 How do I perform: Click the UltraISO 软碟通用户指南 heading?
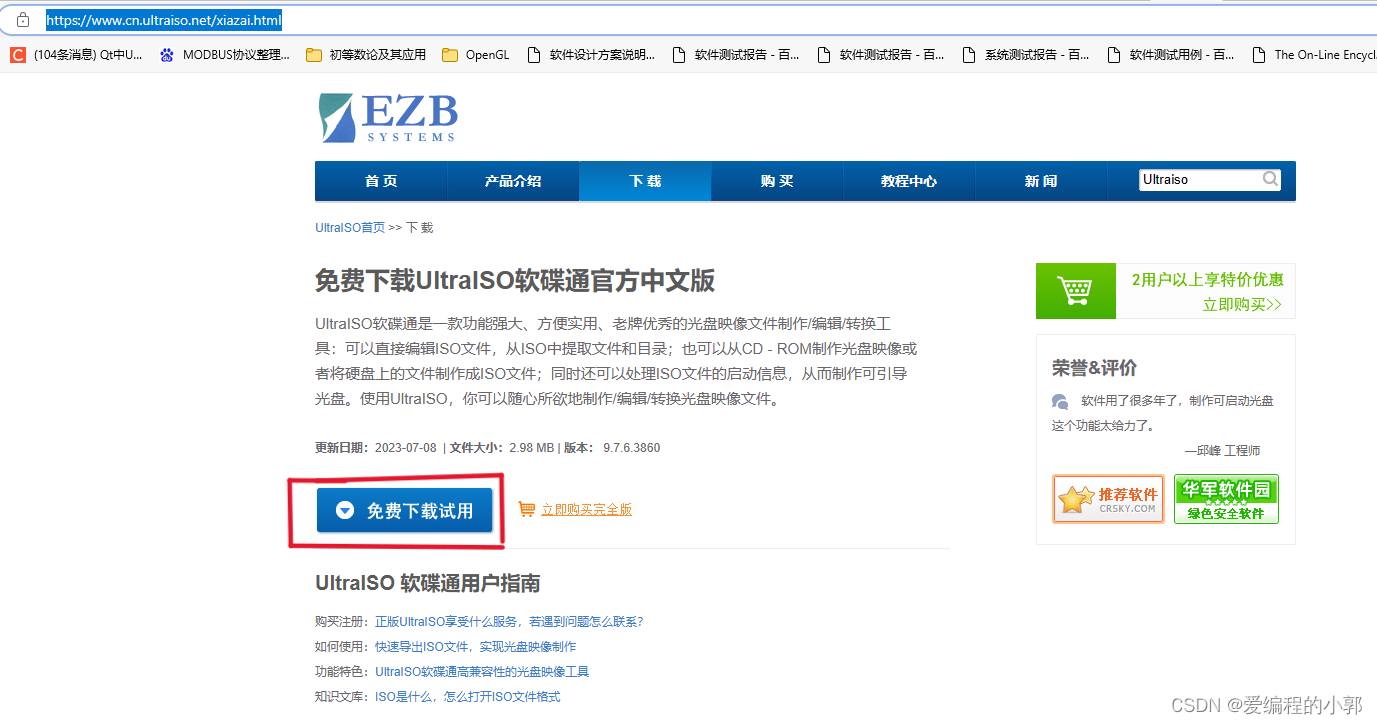428,583
